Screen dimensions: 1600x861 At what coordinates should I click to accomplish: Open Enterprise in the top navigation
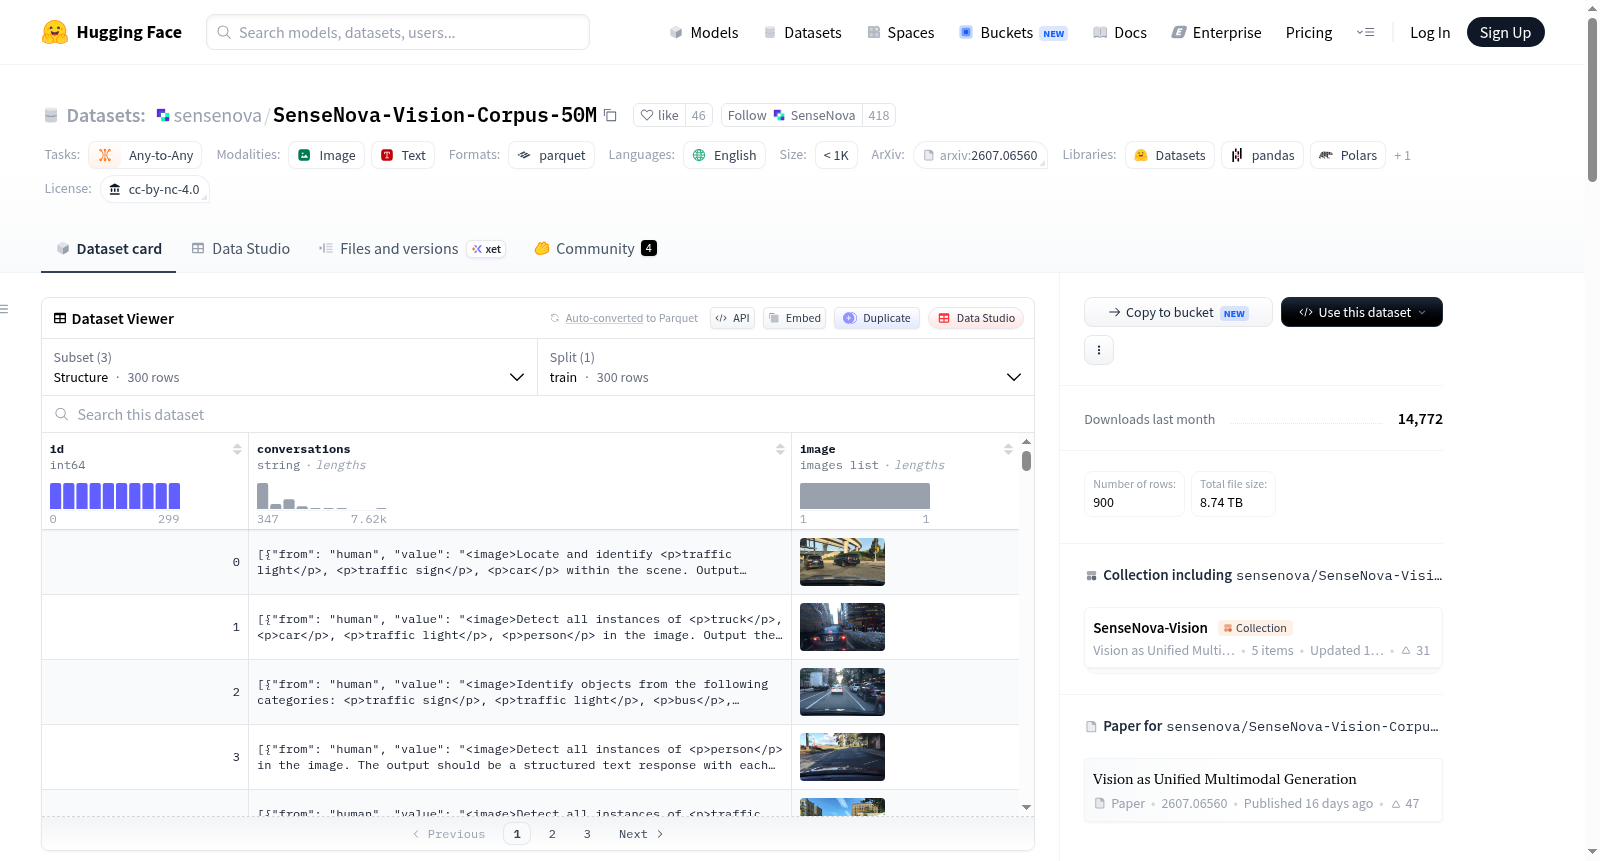(x=1217, y=32)
